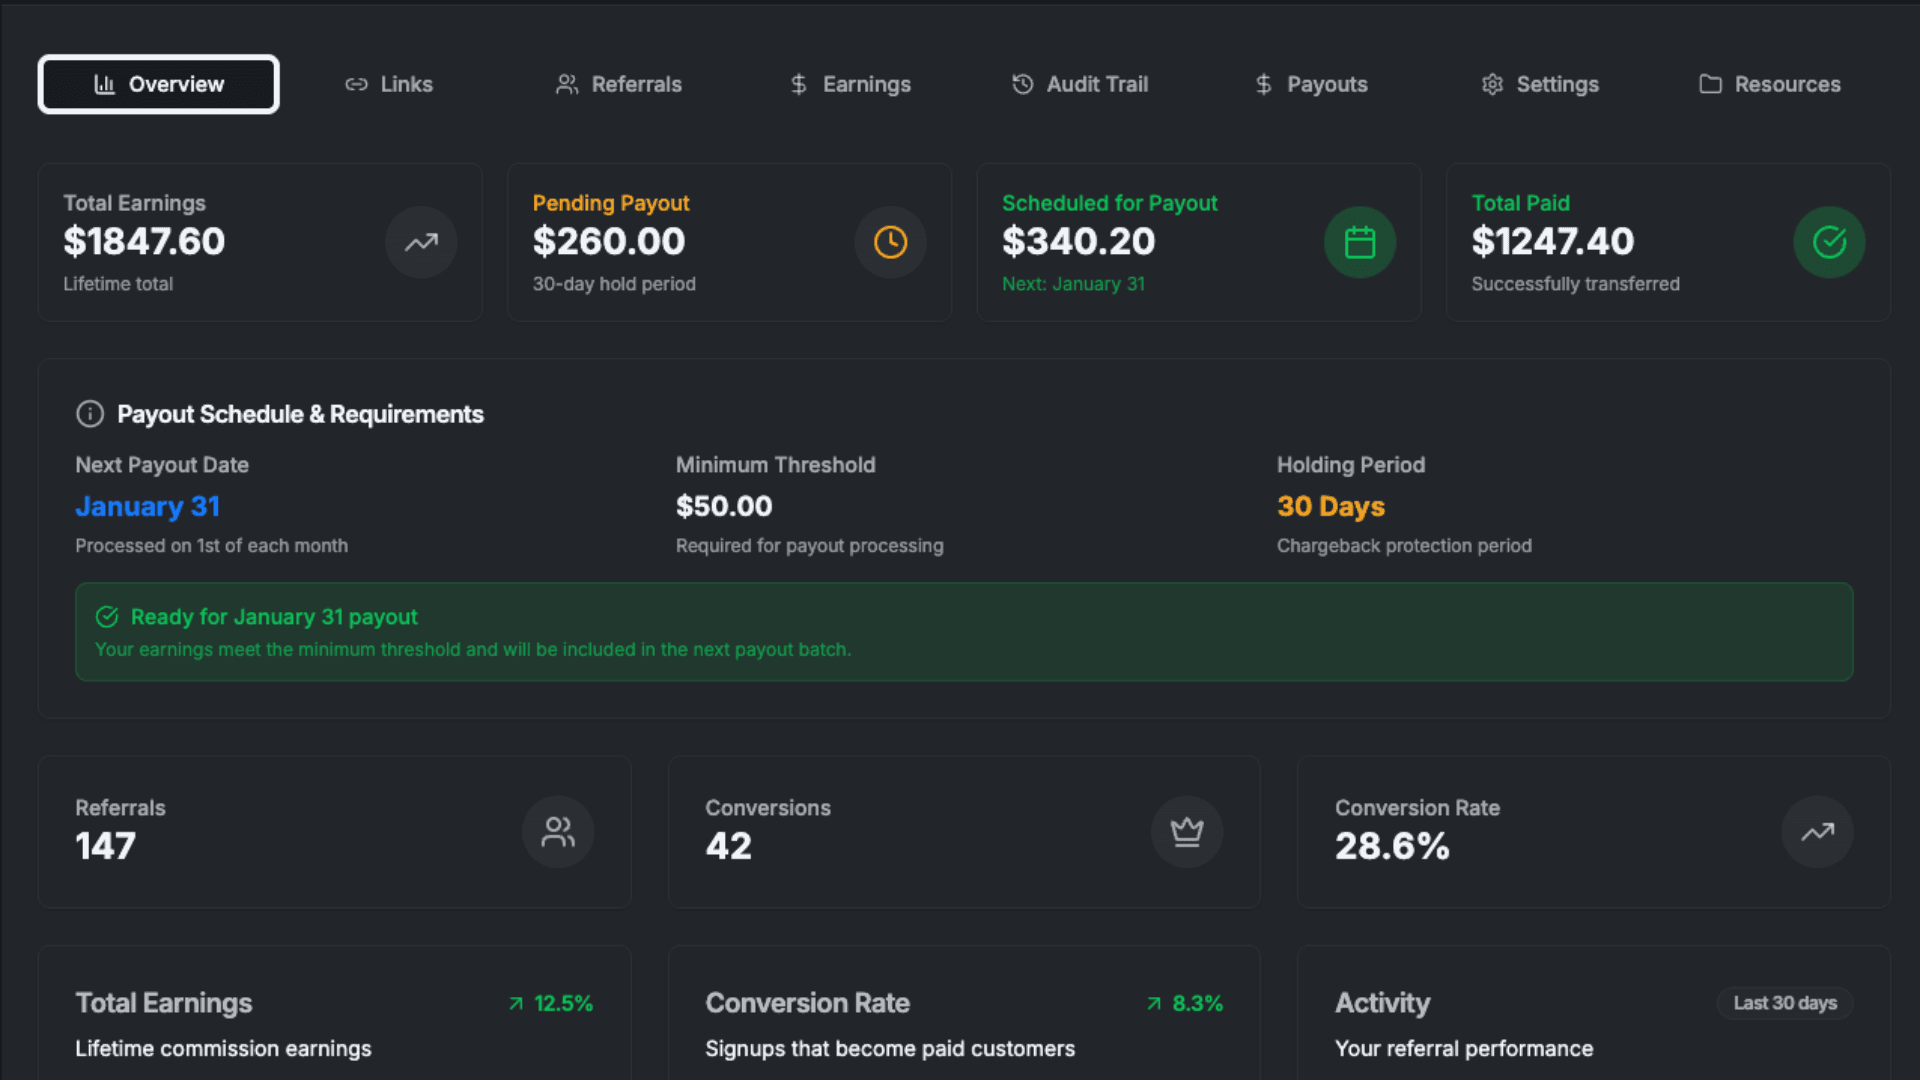Switch to the Payouts tab
This screenshot has width=1920, height=1080.
(1311, 84)
